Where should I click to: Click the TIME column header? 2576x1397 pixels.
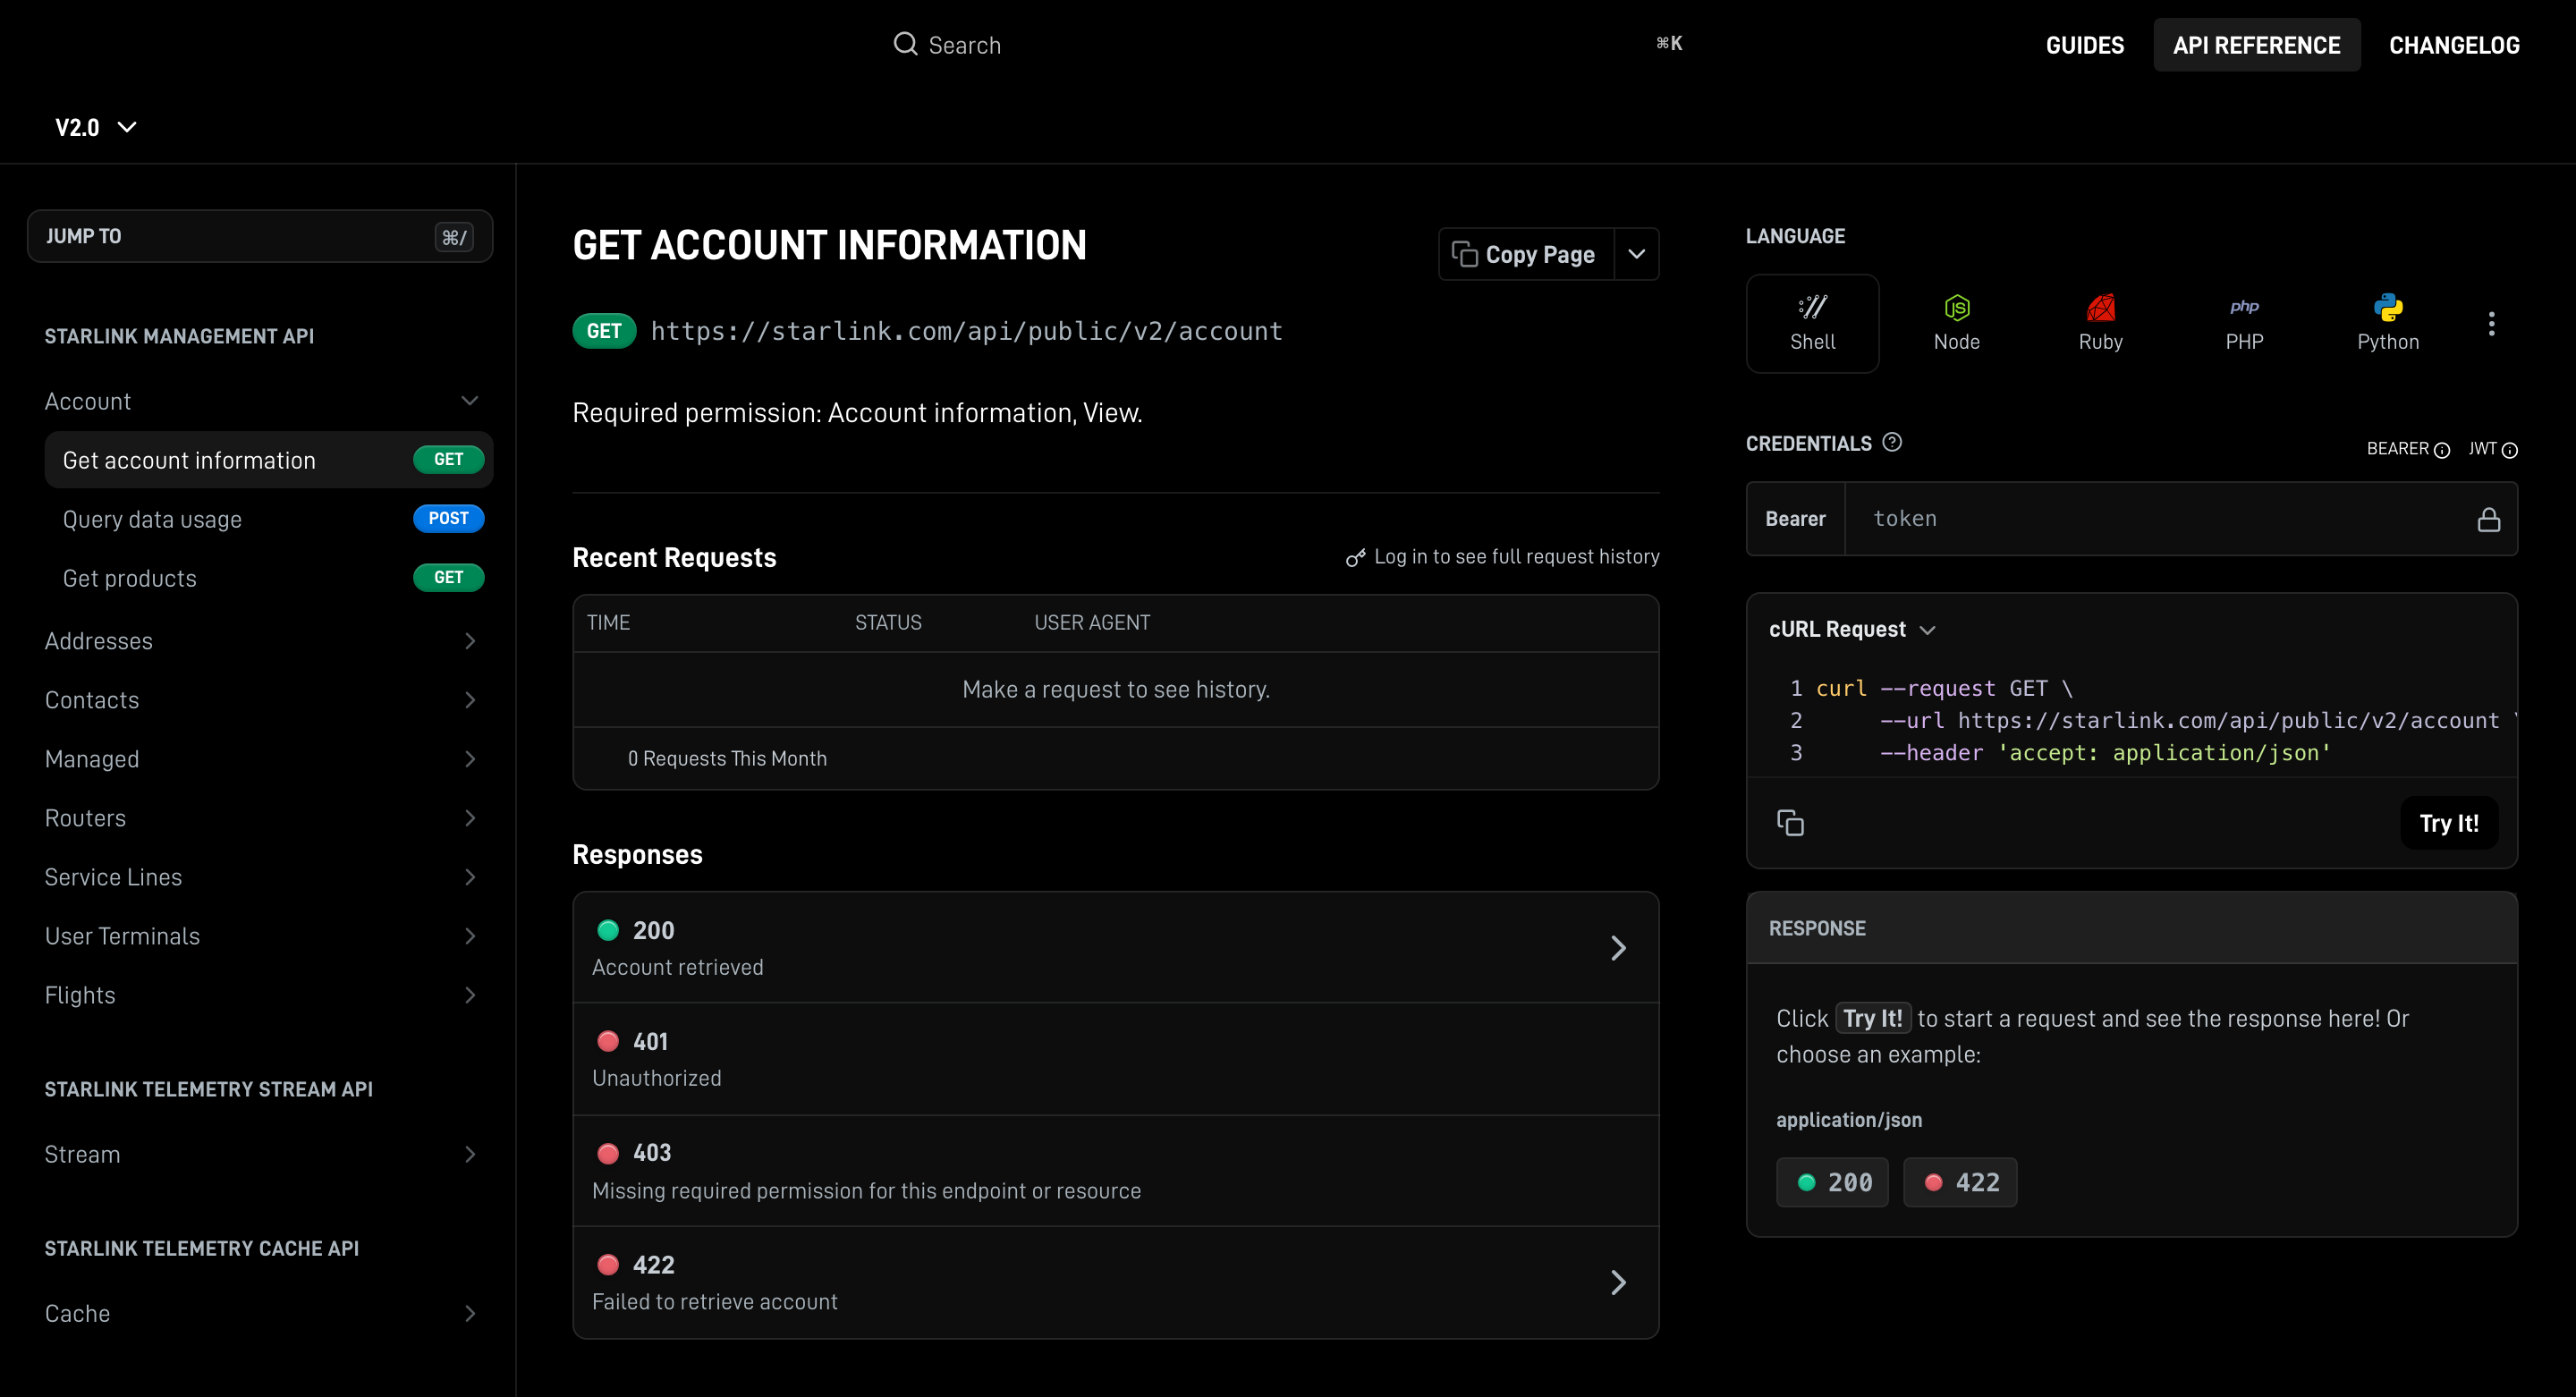tap(608, 623)
